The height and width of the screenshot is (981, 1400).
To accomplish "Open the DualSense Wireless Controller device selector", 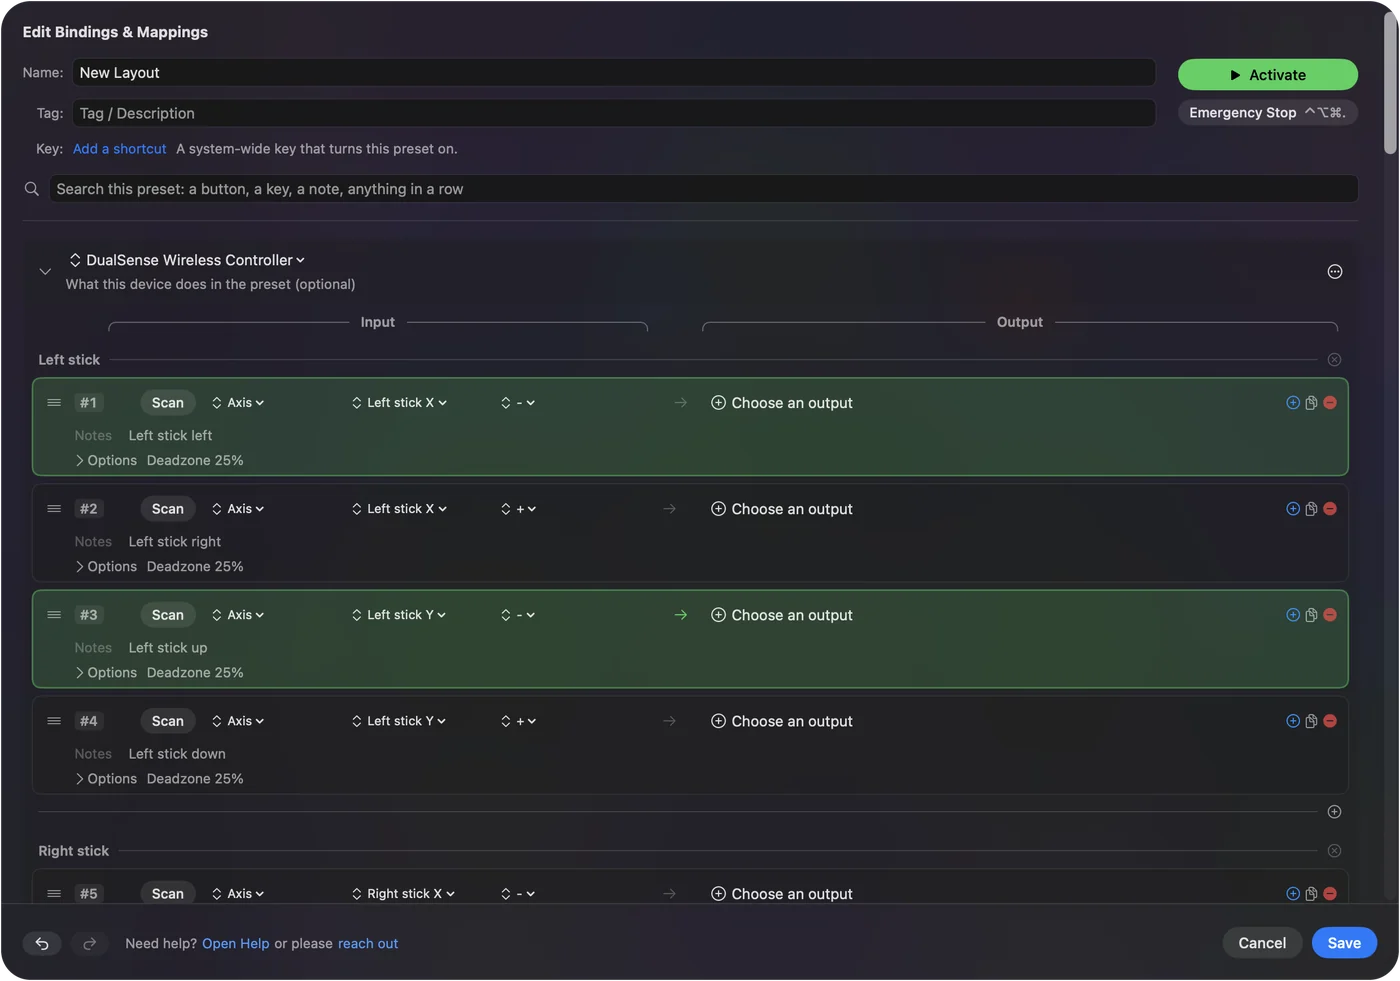I will pos(187,260).
